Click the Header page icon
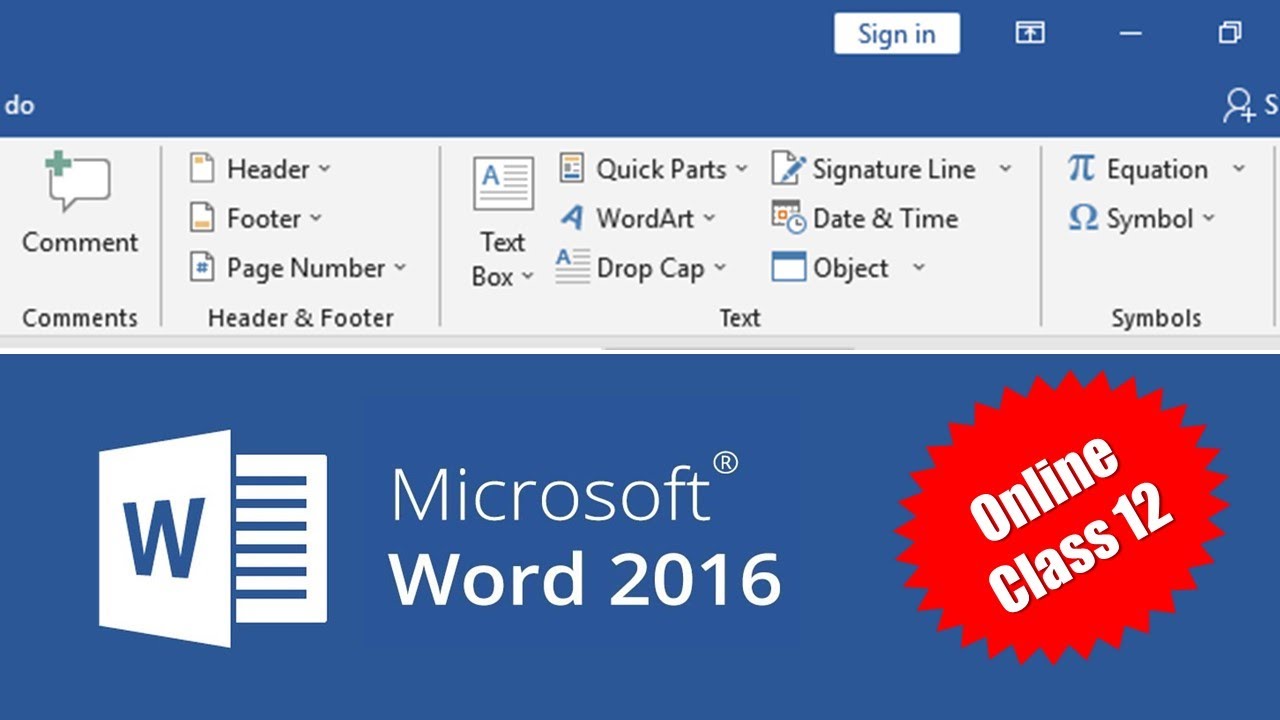Viewport: 1280px width, 720px height. click(203, 168)
